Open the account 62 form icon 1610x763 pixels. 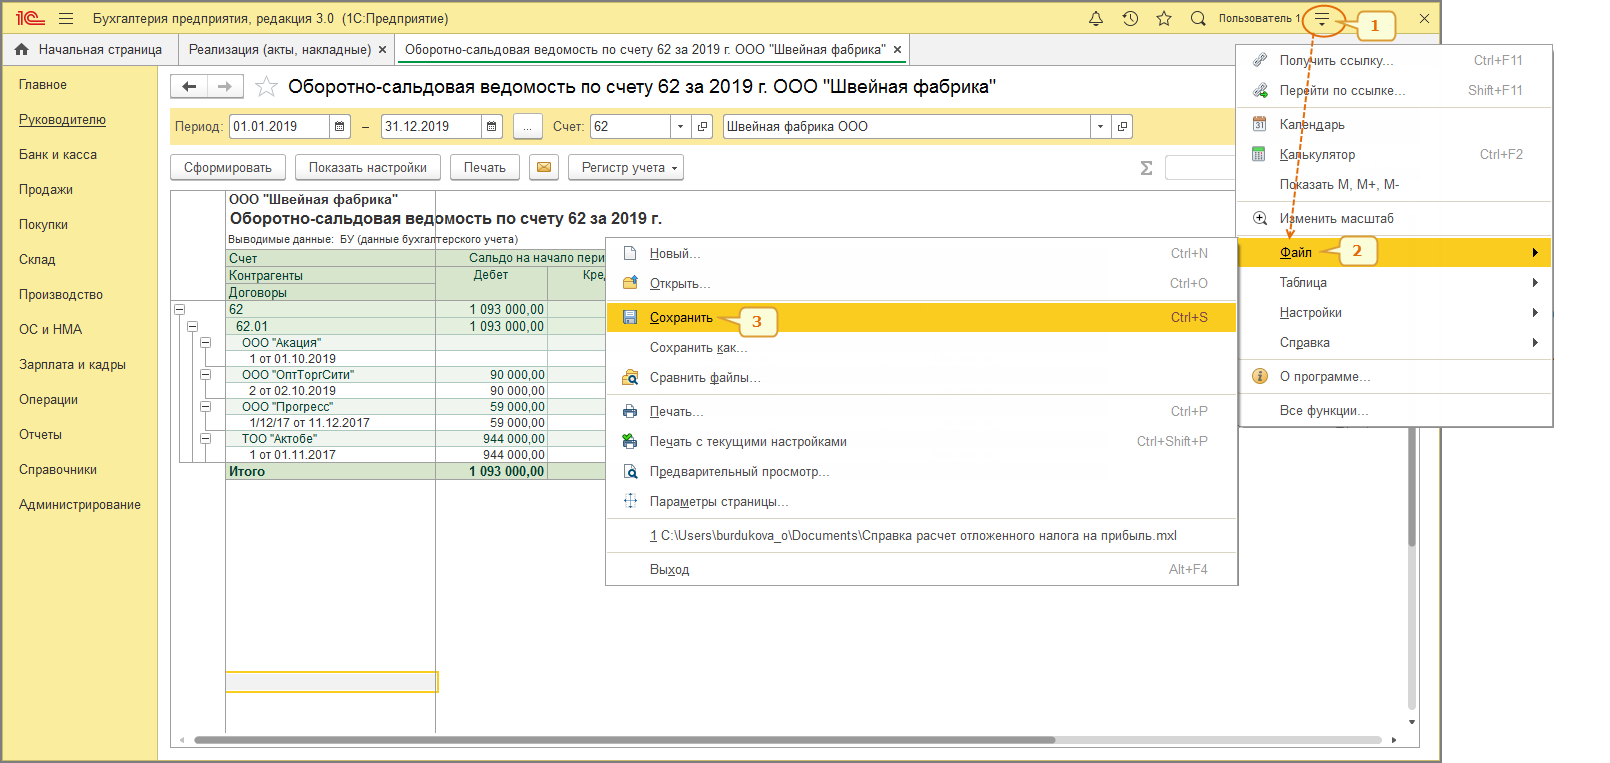coord(702,126)
